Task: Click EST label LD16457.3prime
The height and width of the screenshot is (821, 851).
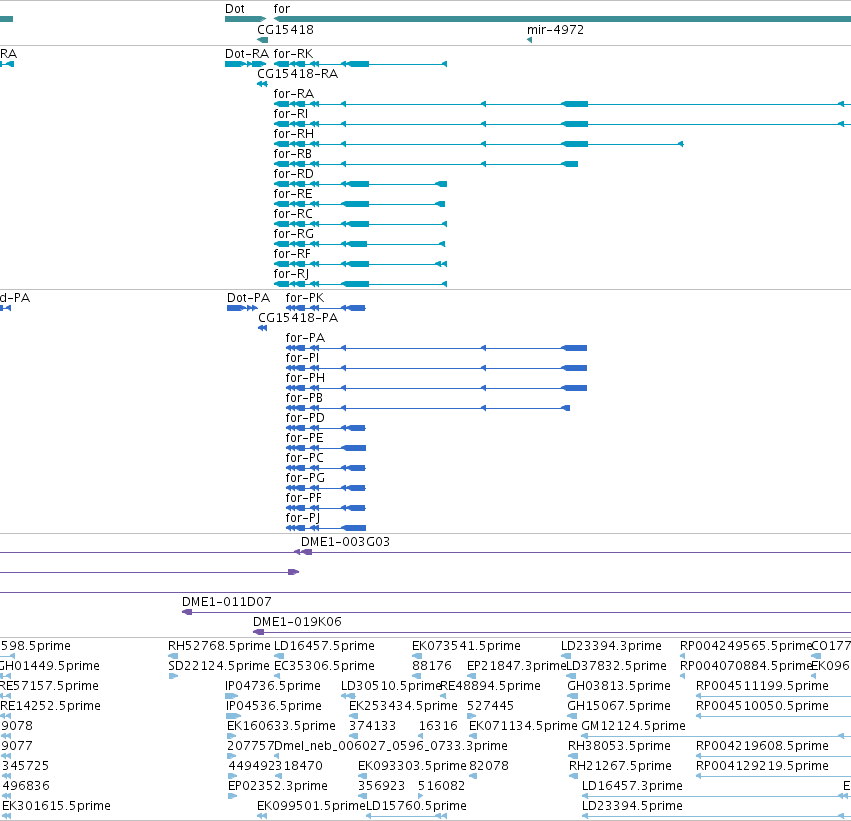Action: click(632, 786)
